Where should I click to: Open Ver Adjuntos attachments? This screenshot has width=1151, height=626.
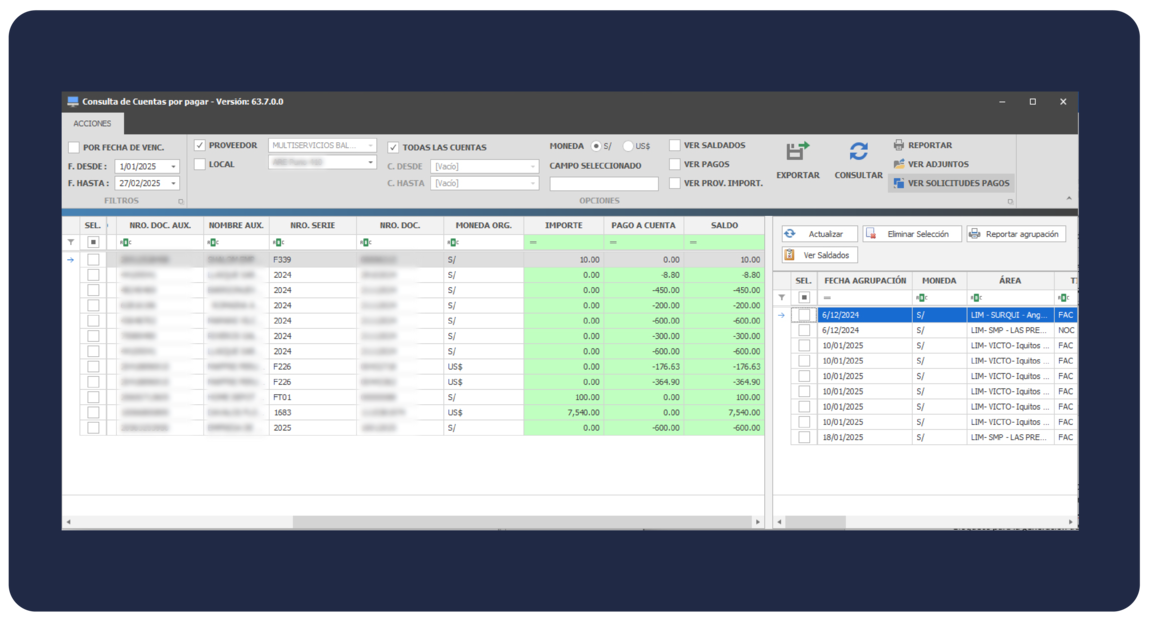(x=930, y=165)
